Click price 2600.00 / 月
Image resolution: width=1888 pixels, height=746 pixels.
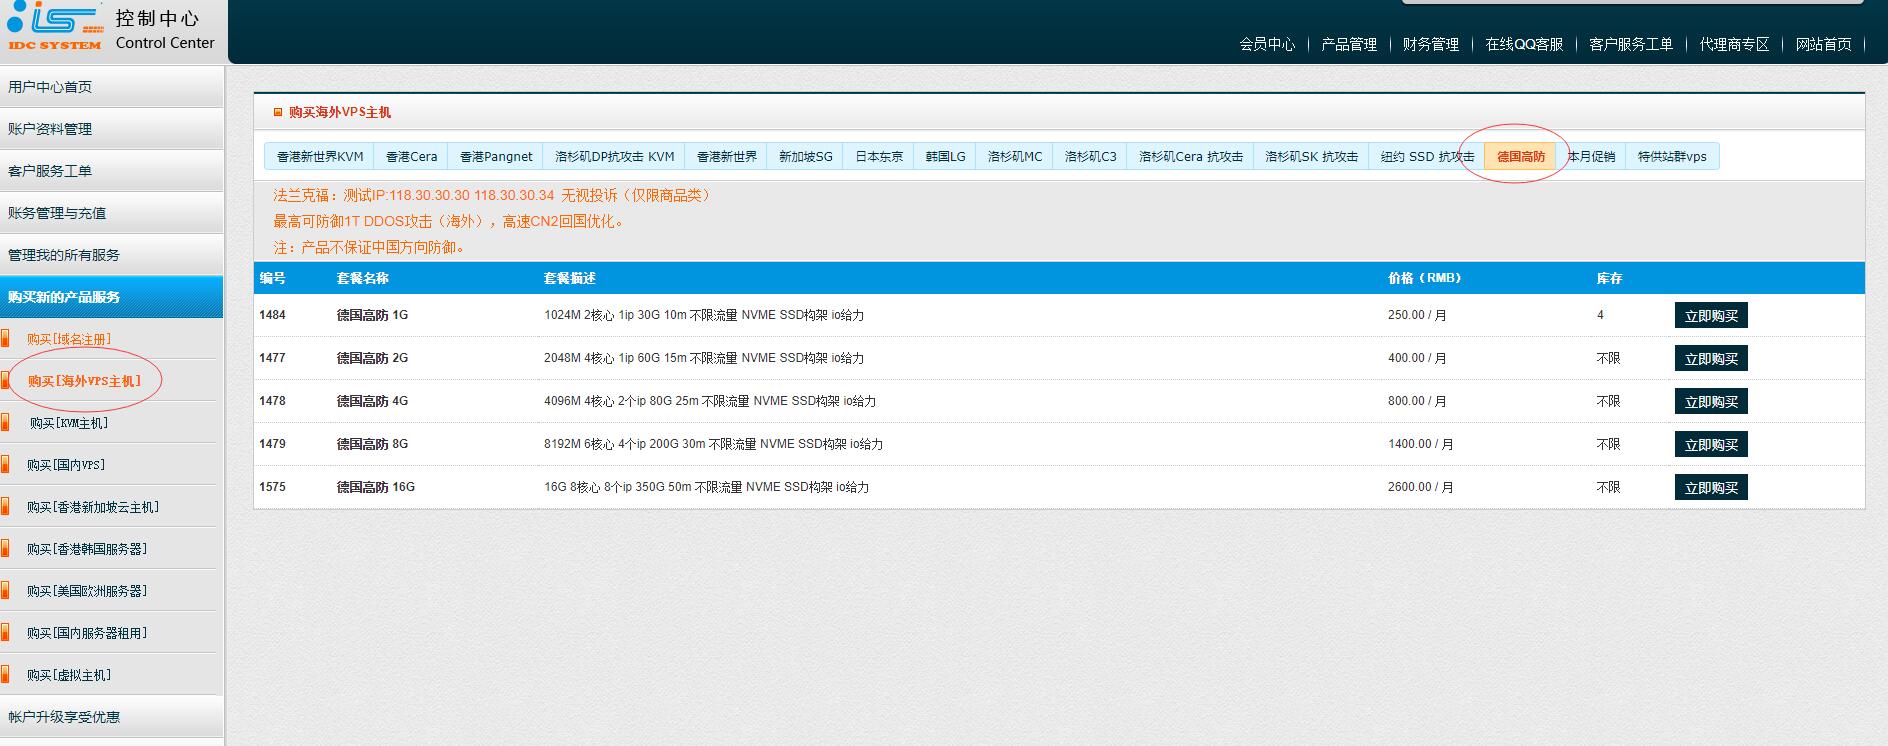1420,487
